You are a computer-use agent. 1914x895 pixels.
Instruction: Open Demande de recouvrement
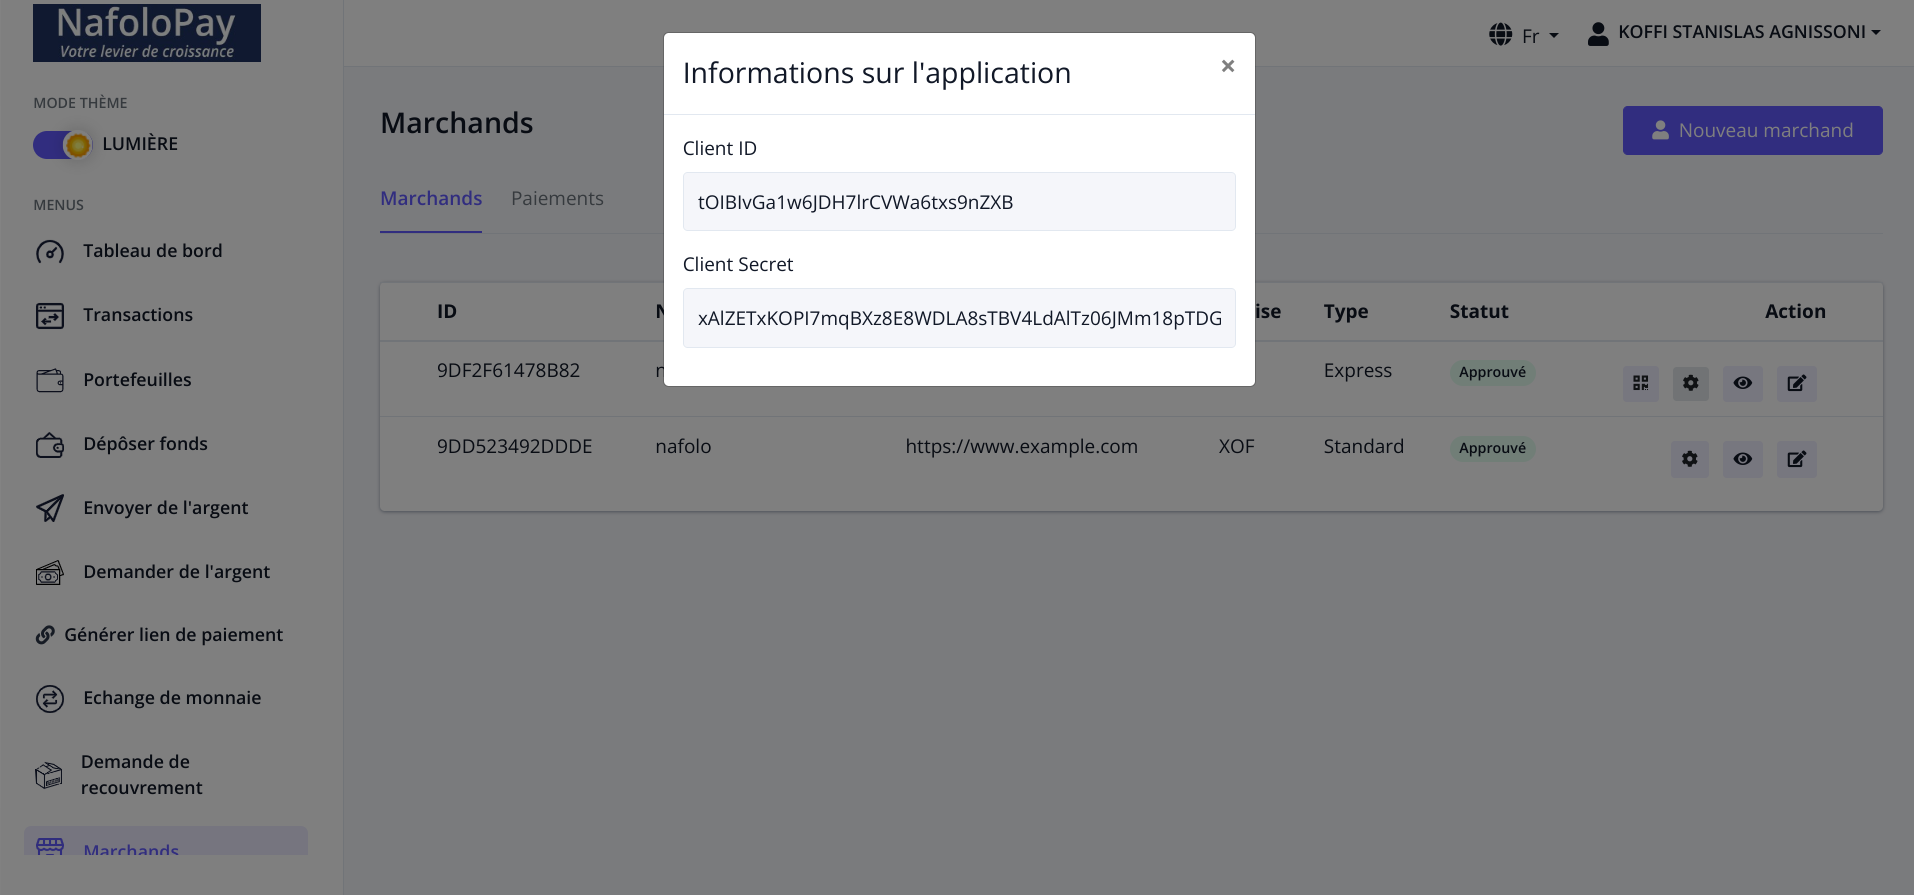click(x=141, y=775)
